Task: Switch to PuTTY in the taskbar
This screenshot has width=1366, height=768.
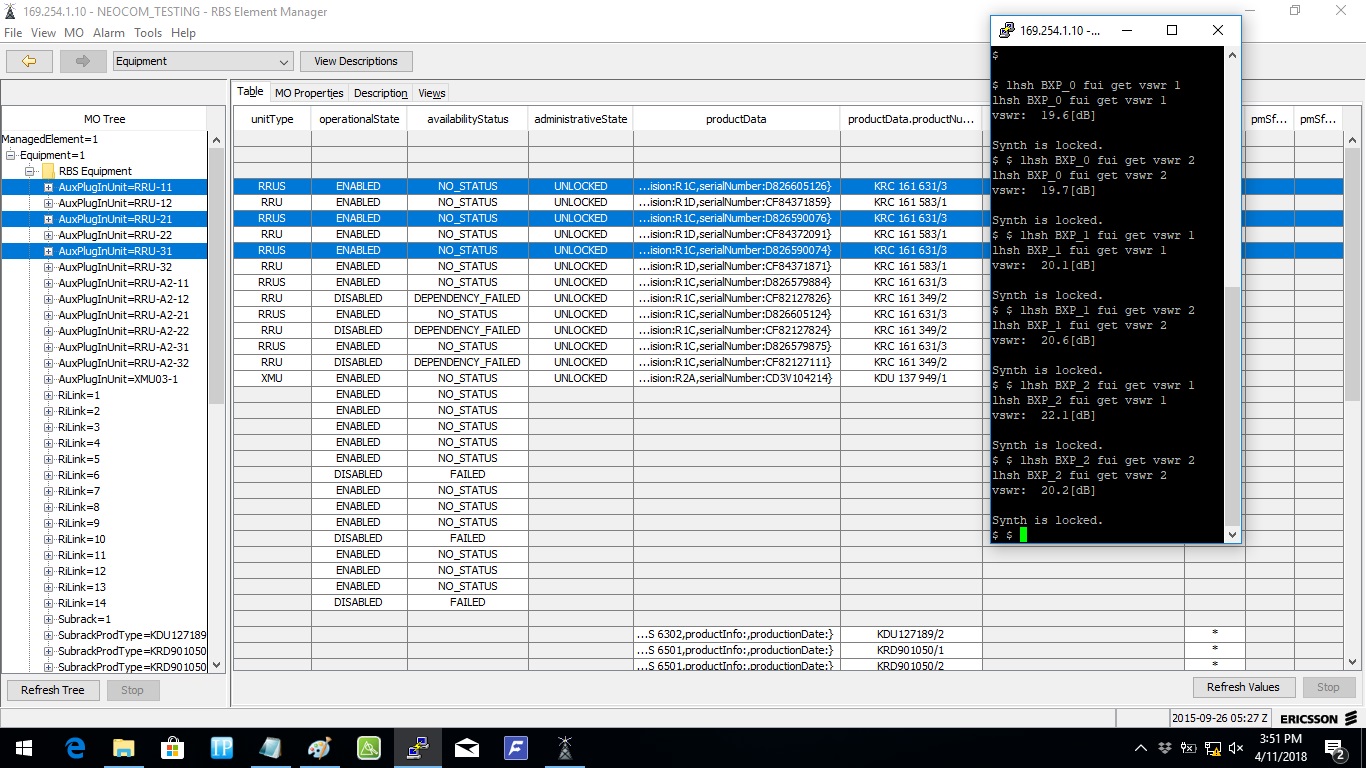Action: [x=417, y=747]
